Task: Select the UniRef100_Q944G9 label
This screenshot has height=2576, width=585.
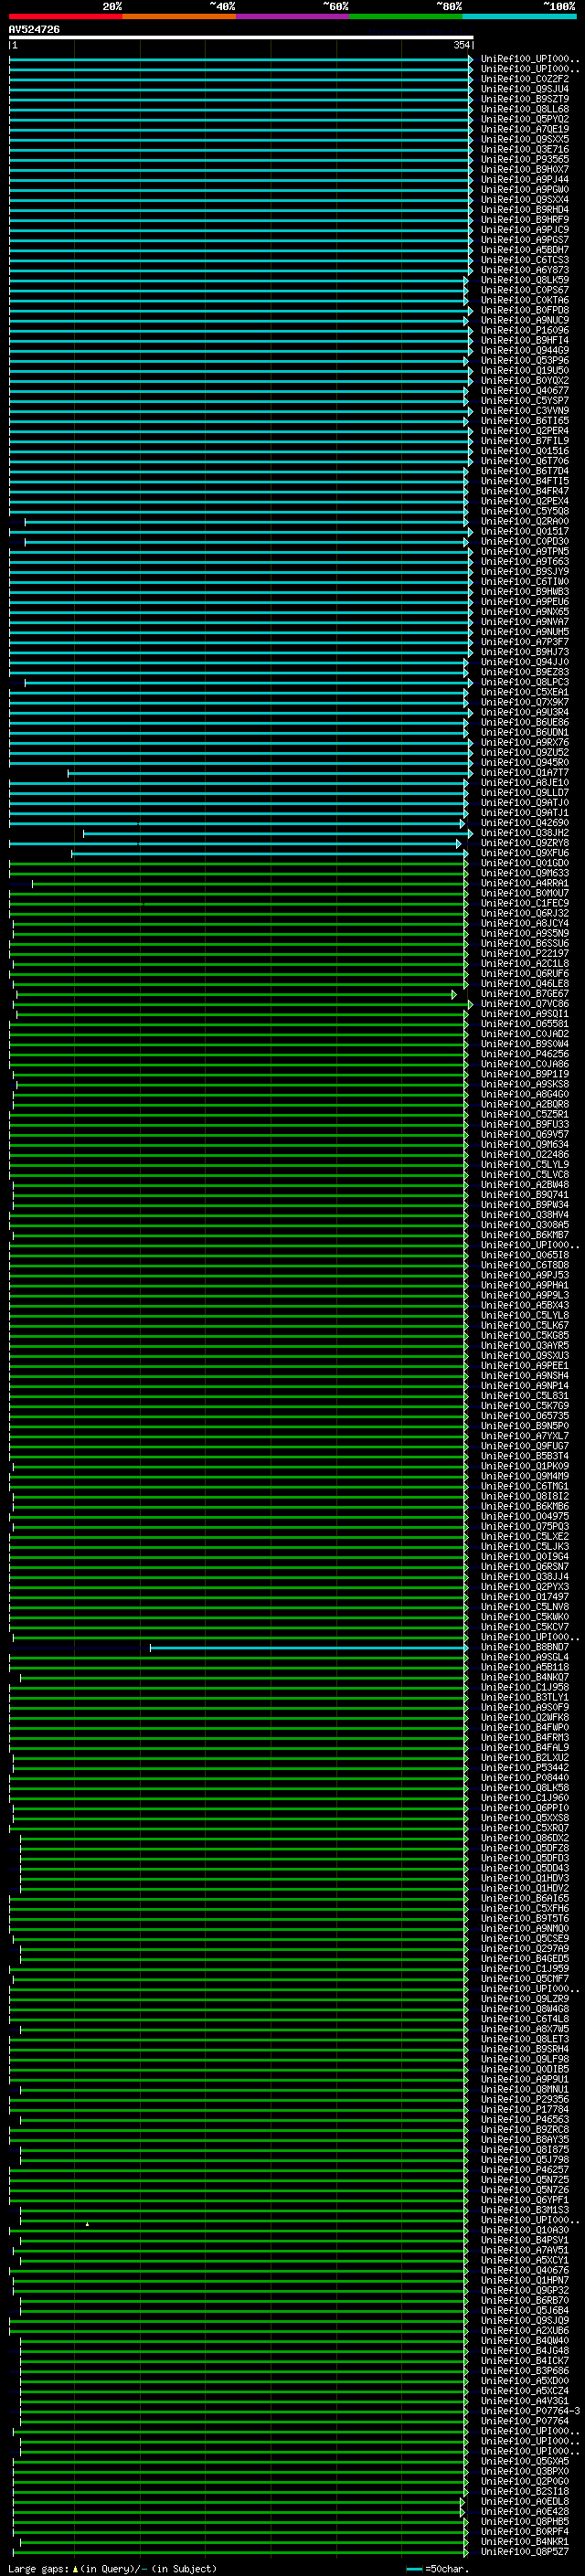Action: tap(524, 350)
